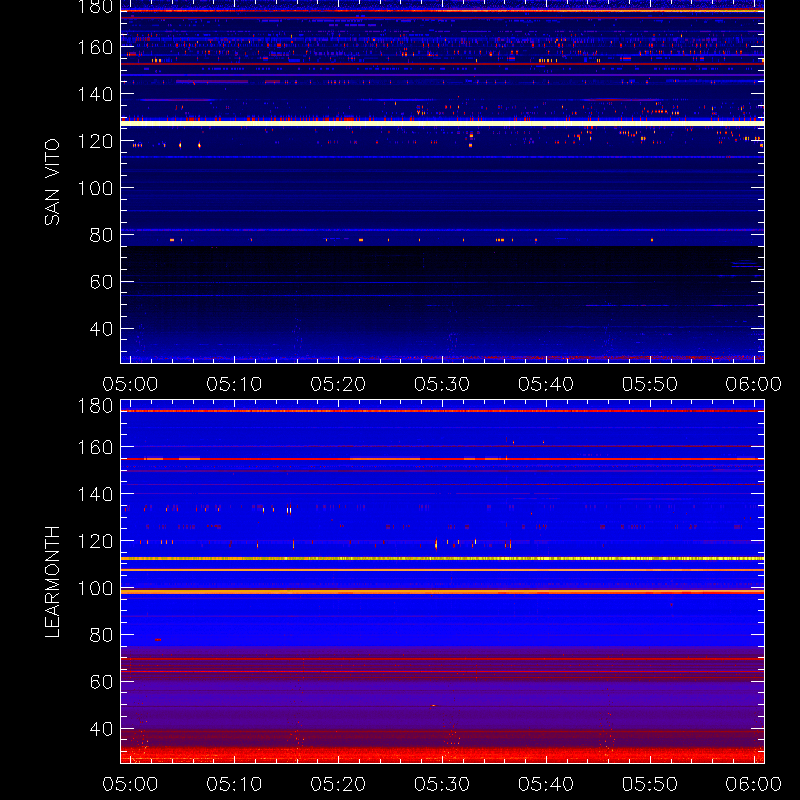The image size is (800, 800).
Task: Select 05:50 label under San Vito plot
Action: (x=649, y=384)
